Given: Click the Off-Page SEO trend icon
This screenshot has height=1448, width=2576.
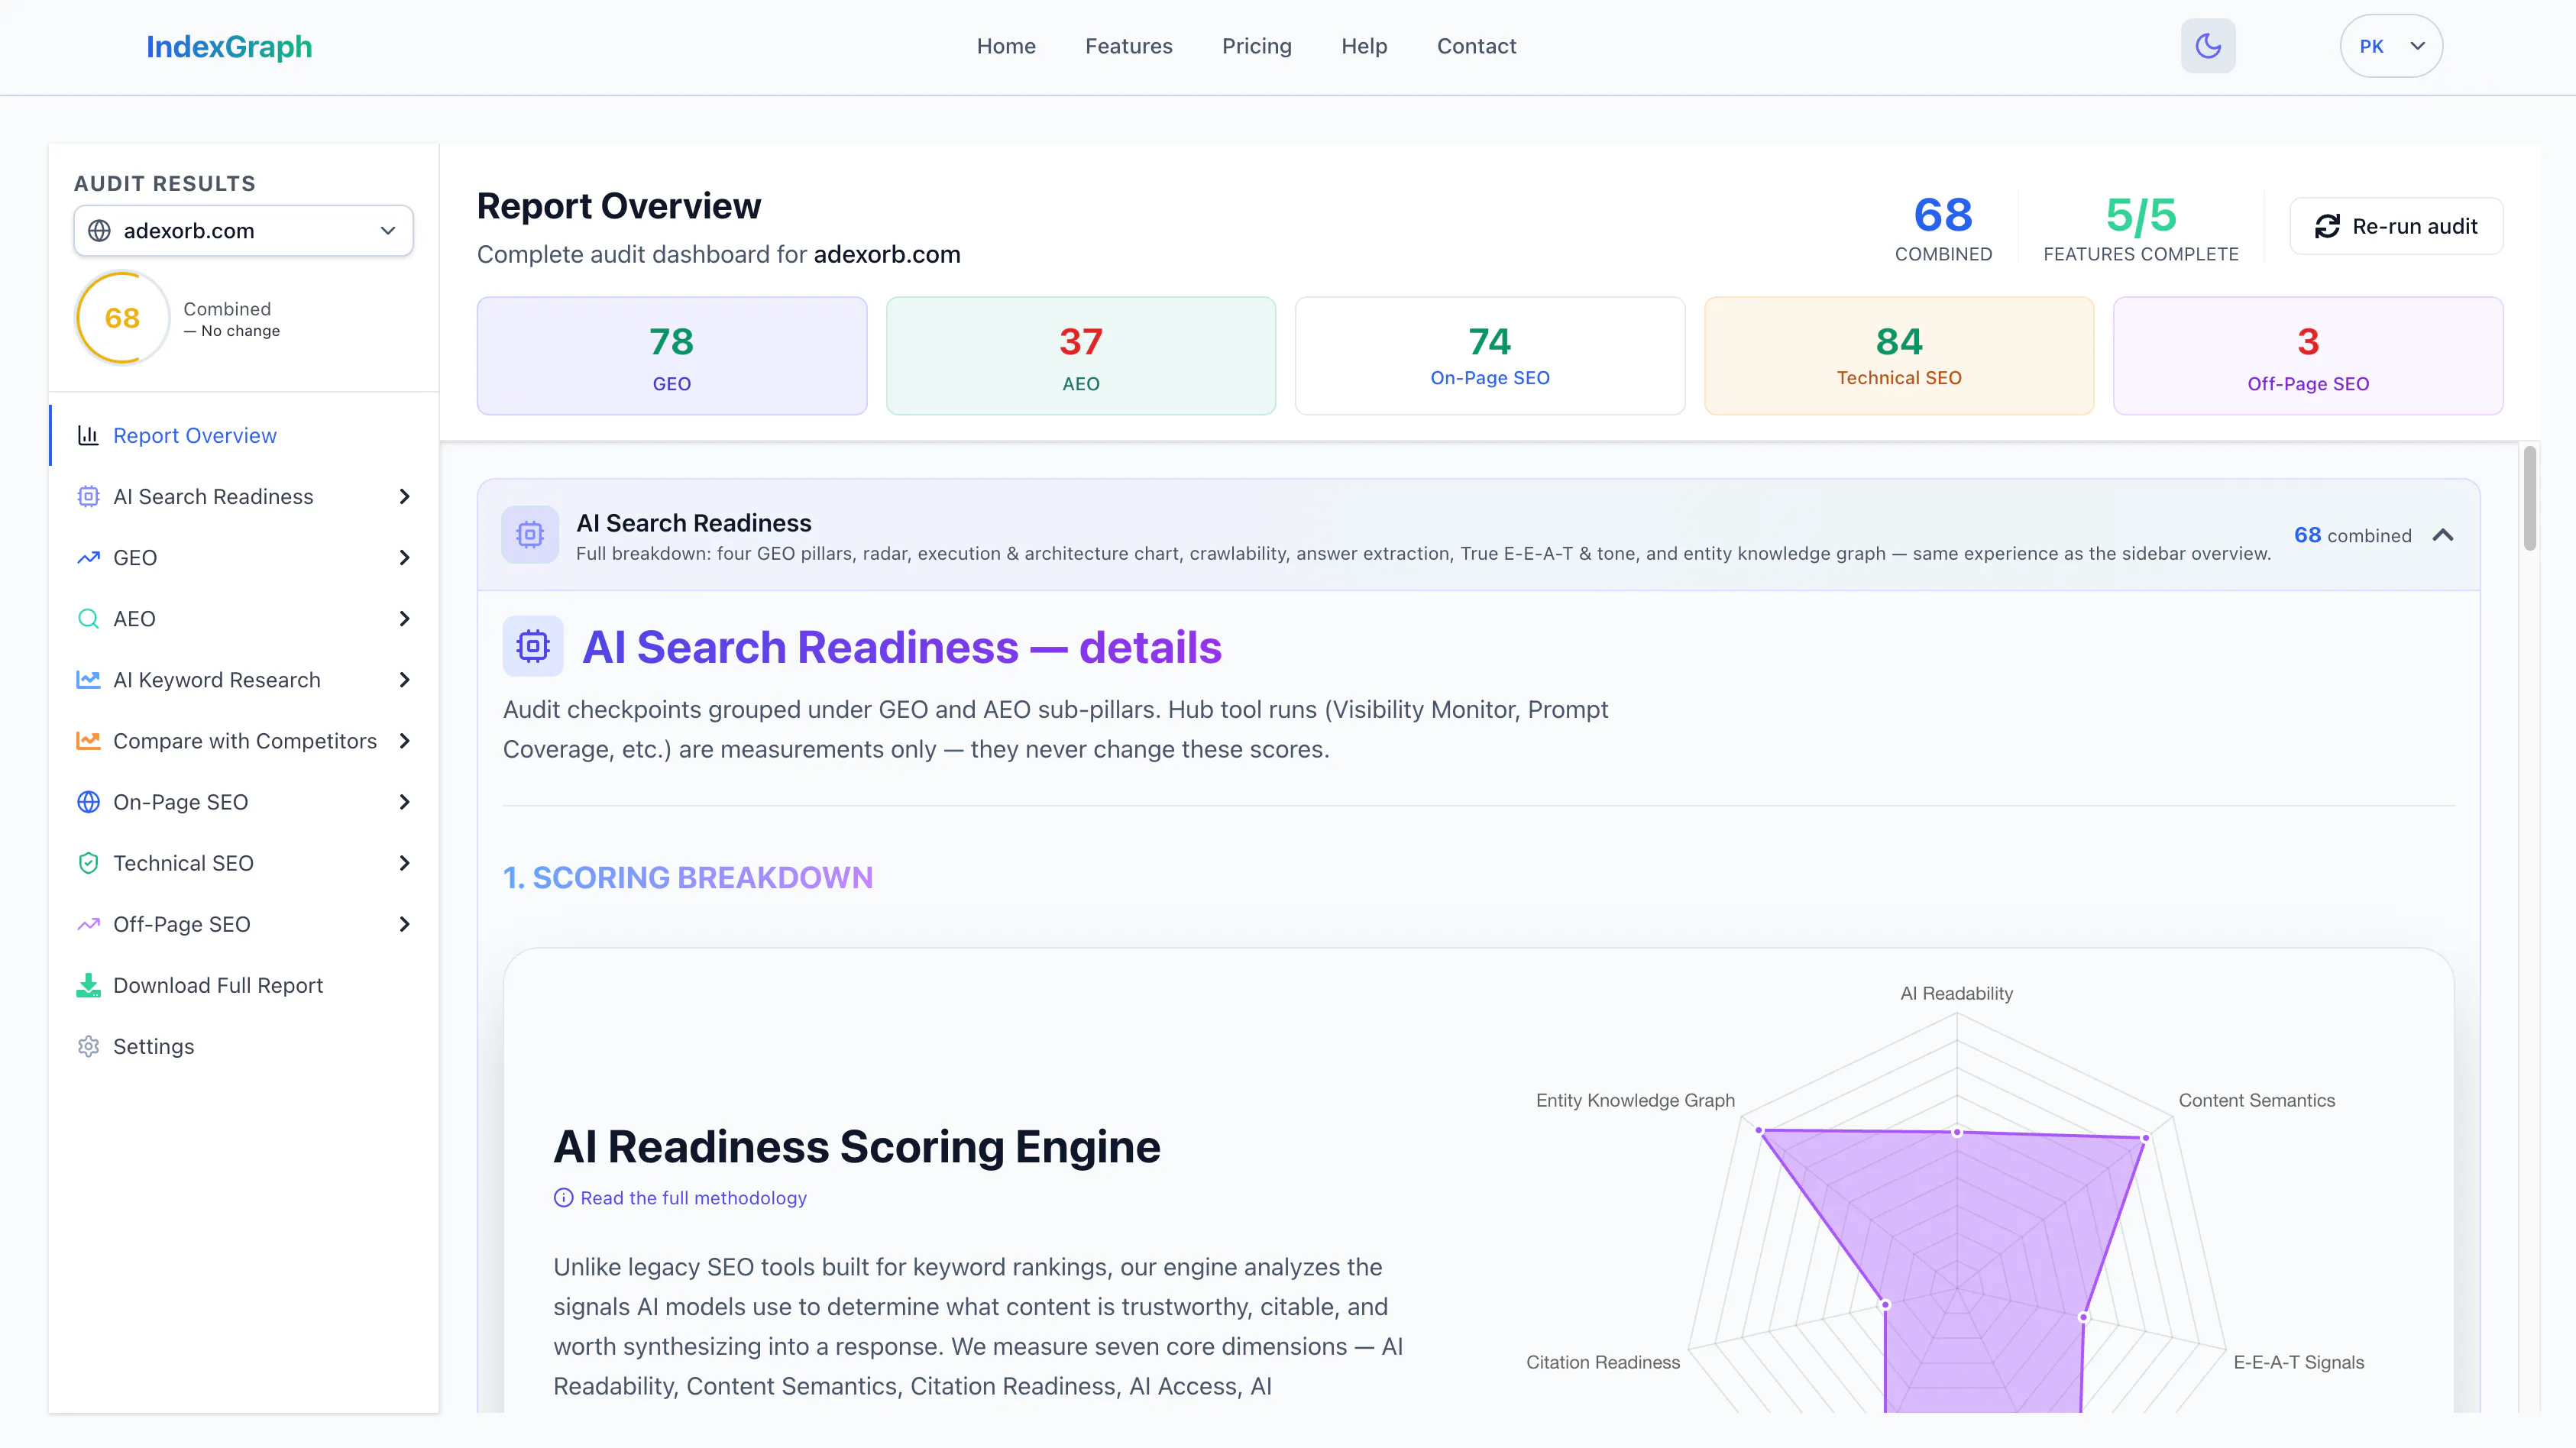Looking at the screenshot, I should (88, 924).
